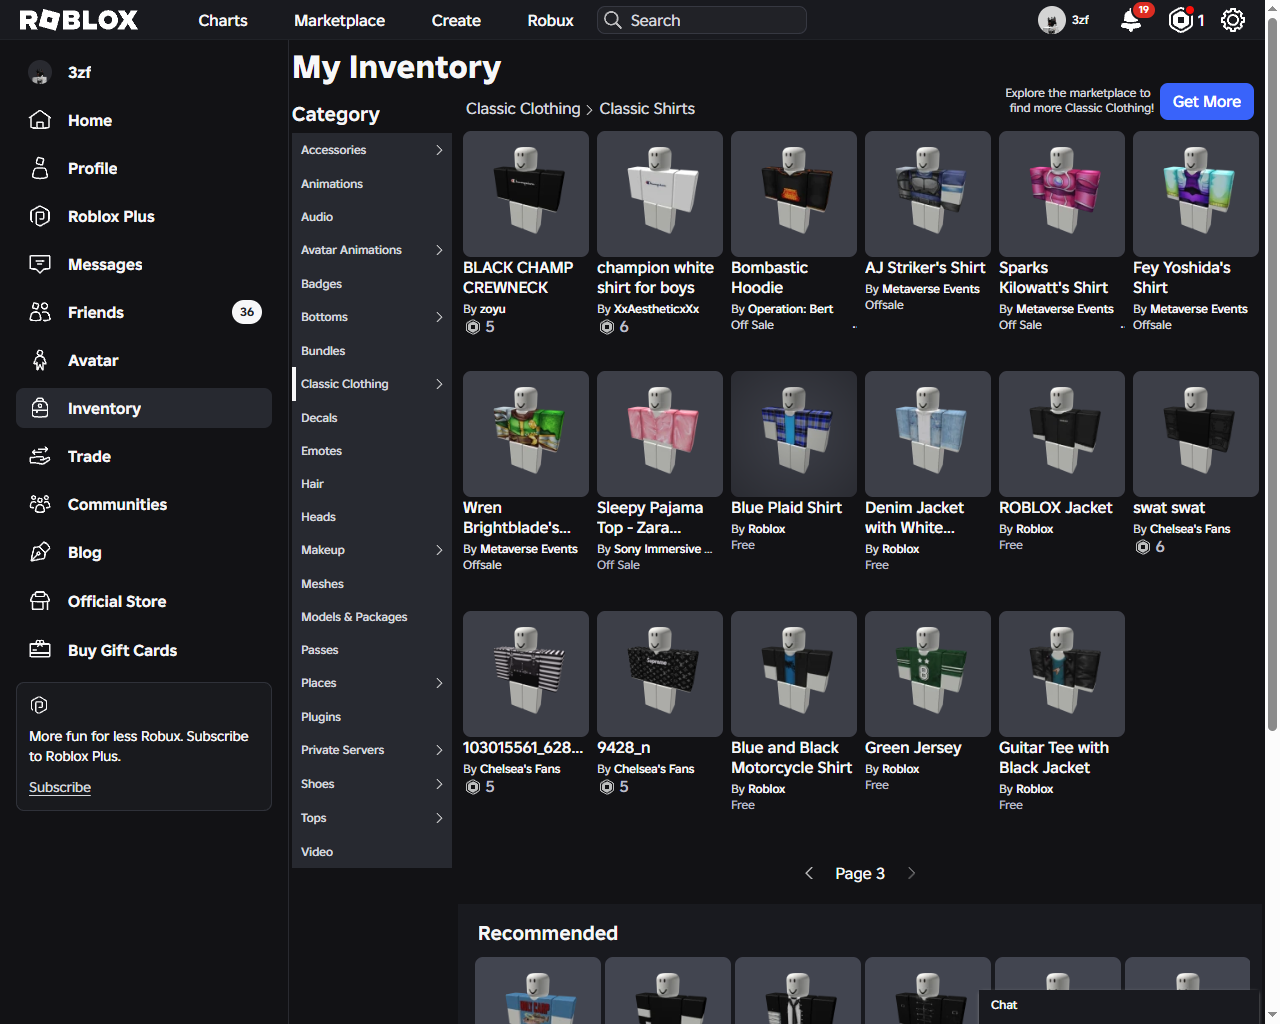This screenshot has height=1024, width=1280.
Task: Expand the Avatar Animations category
Action: (439, 250)
